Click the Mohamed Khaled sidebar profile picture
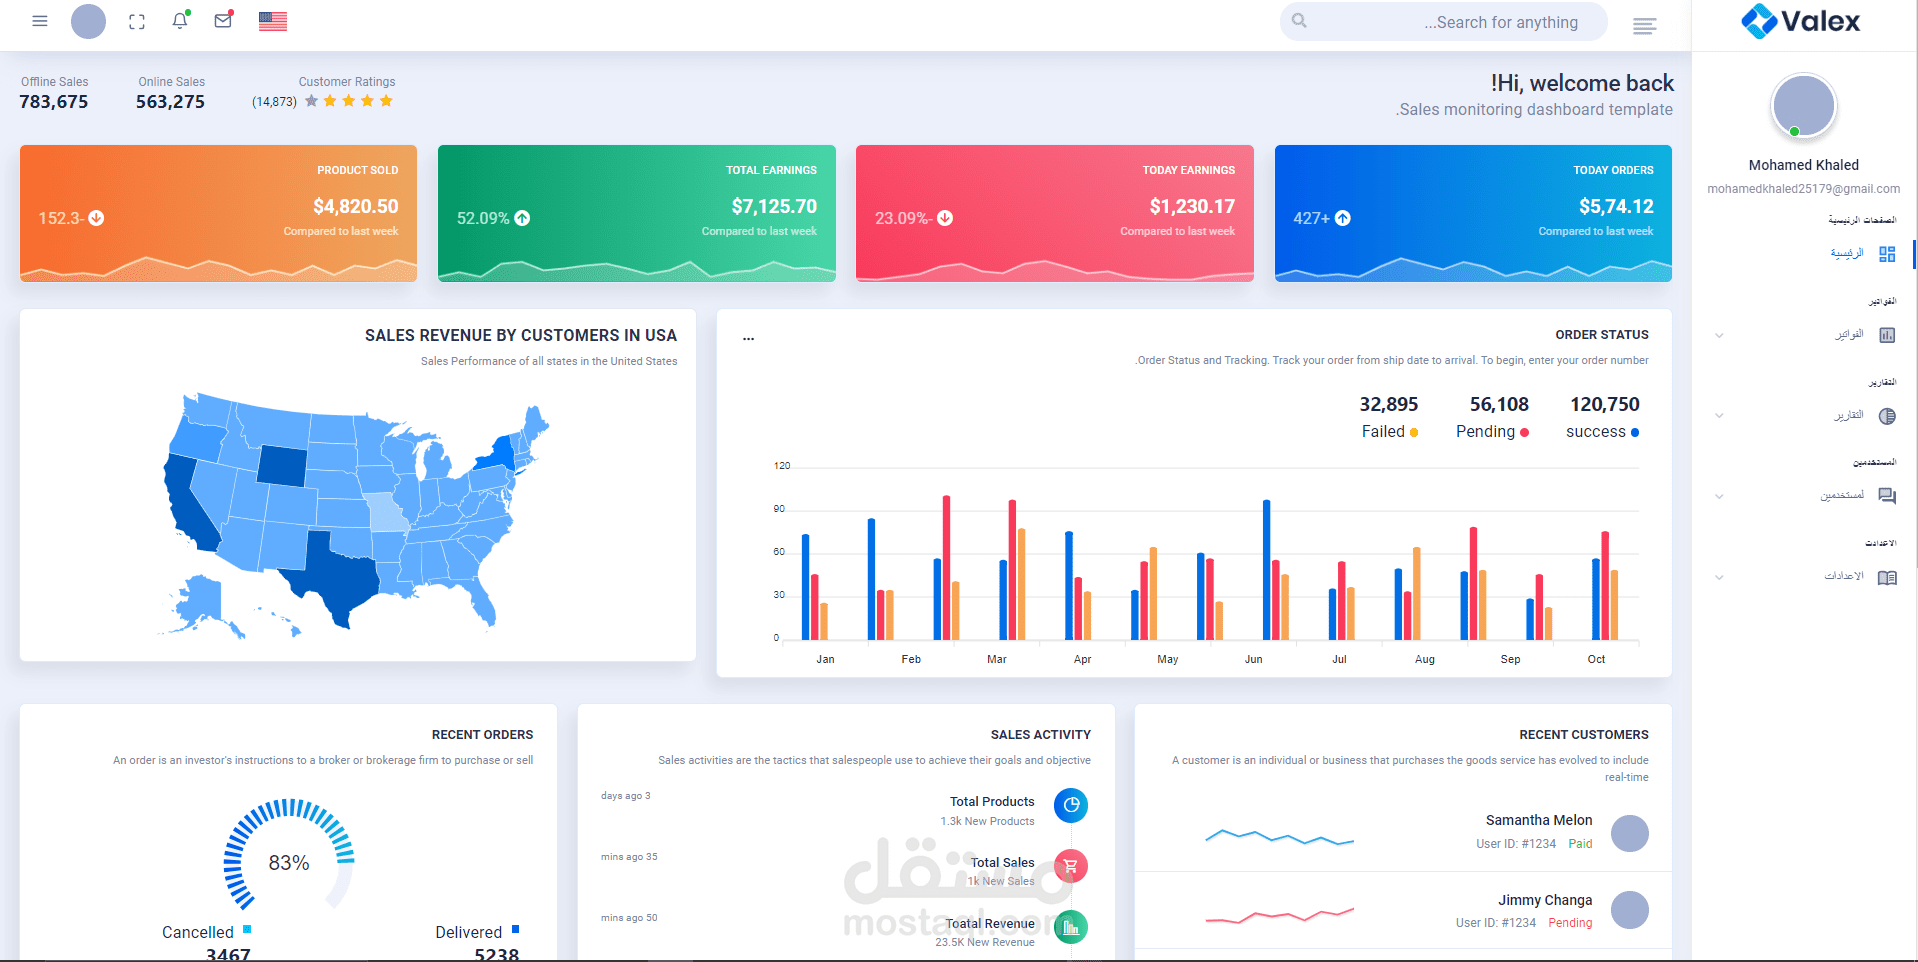The height and width of the screenshot is (962, 1918). coord(1804,105)
